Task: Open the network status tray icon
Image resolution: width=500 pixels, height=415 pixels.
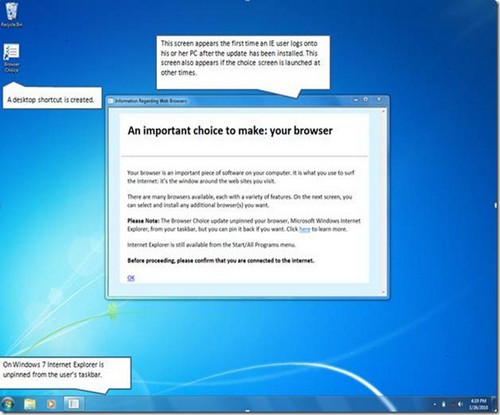Action: coord(453,405)
